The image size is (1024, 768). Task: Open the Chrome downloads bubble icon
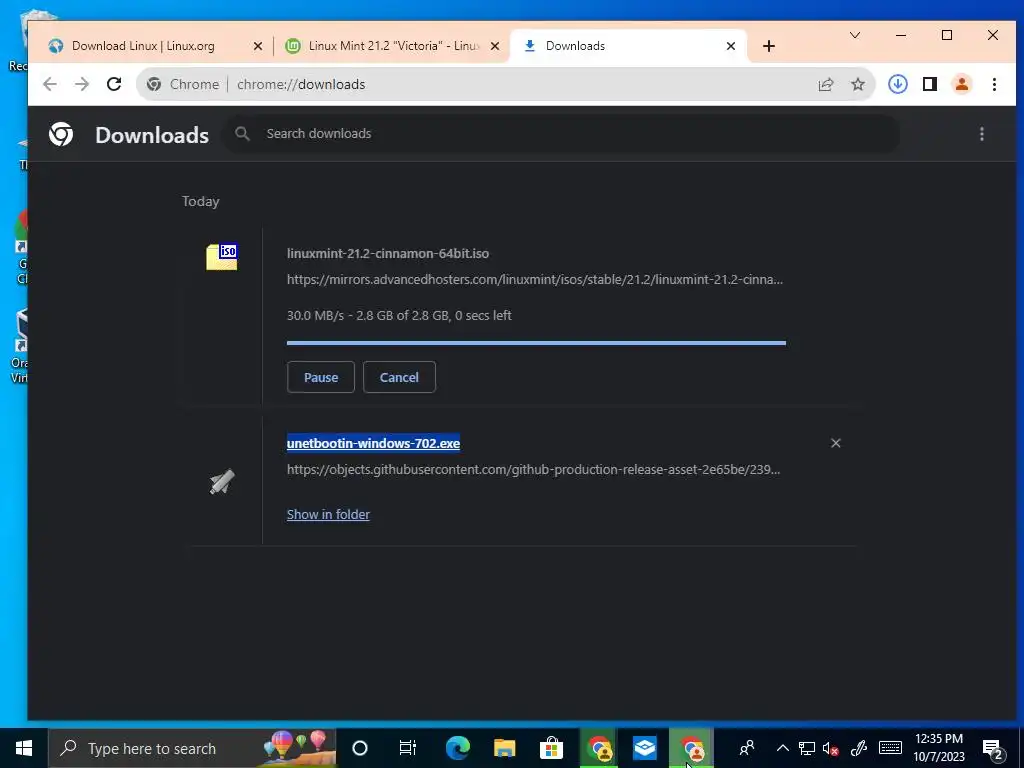tap(898, 84)
